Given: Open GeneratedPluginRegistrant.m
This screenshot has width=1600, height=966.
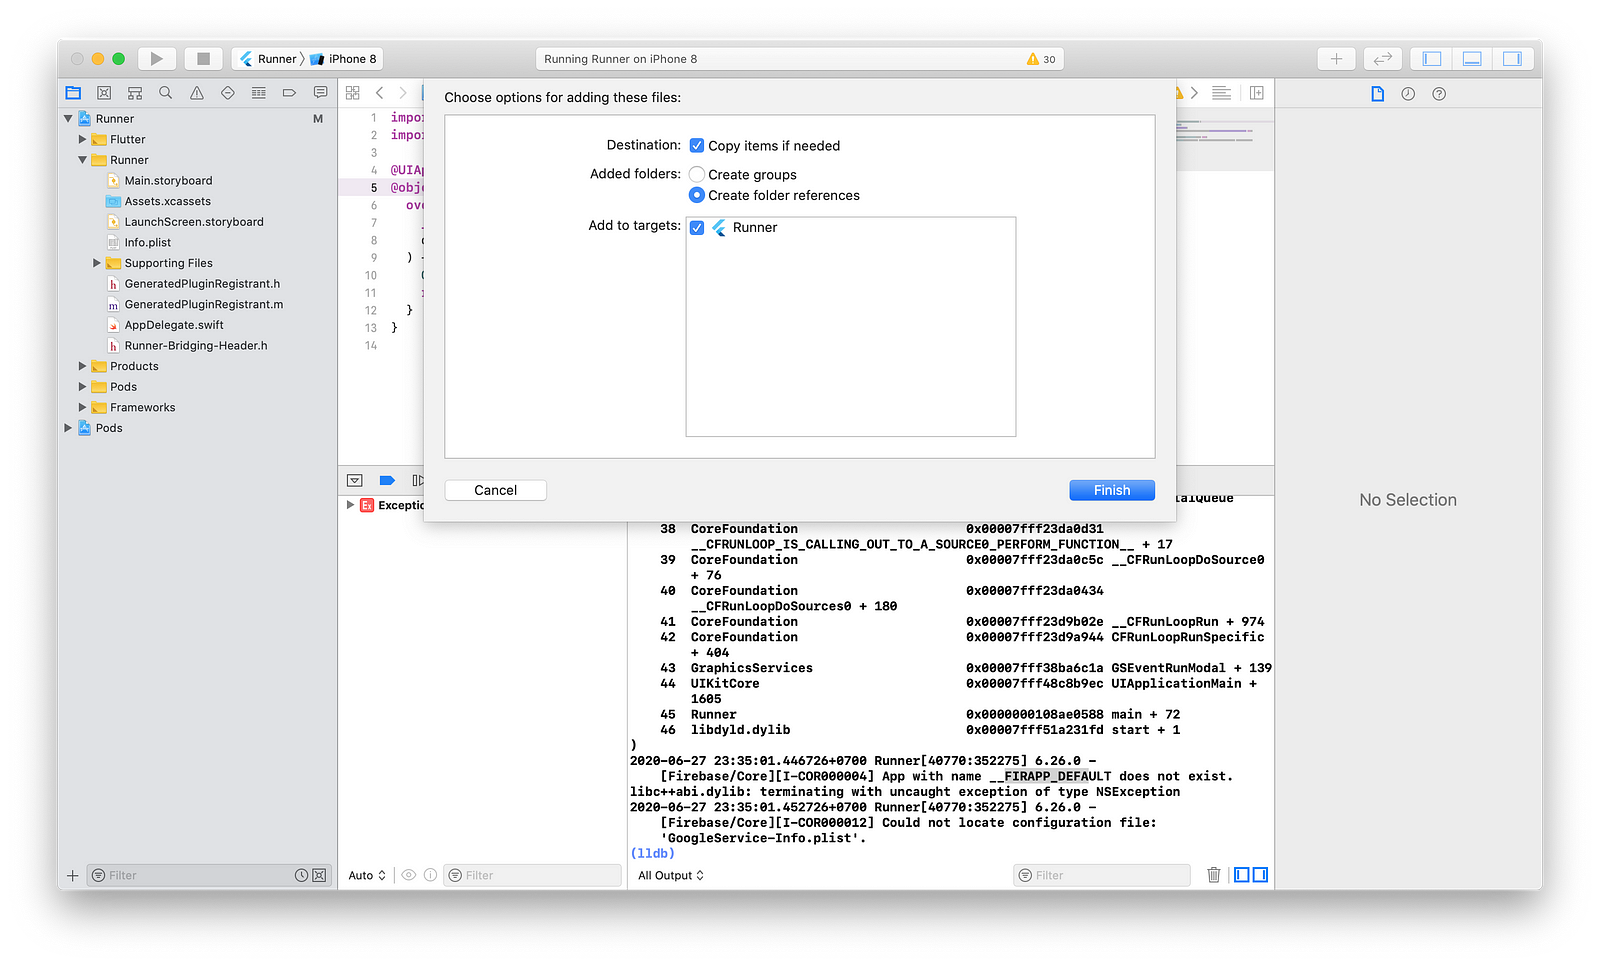Looking at the screenshot, I should (x=203, y=305).
